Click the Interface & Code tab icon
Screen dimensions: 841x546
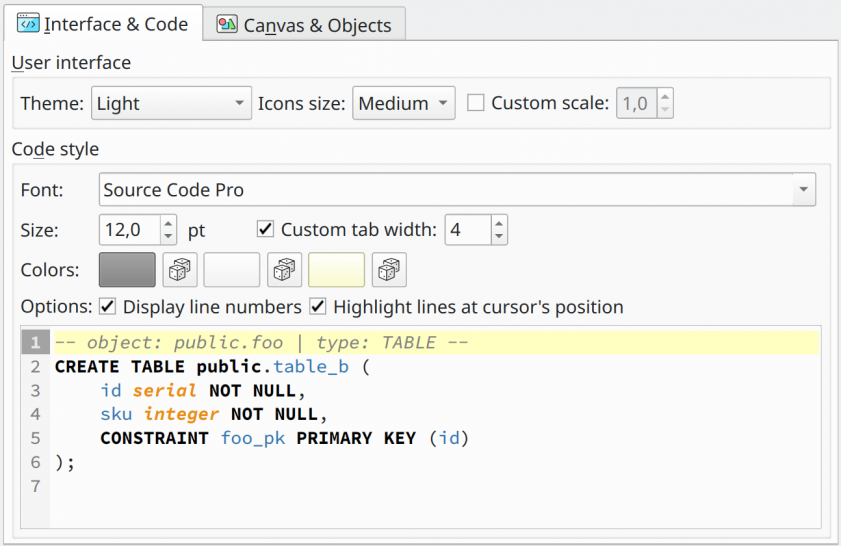click(28, 24)
